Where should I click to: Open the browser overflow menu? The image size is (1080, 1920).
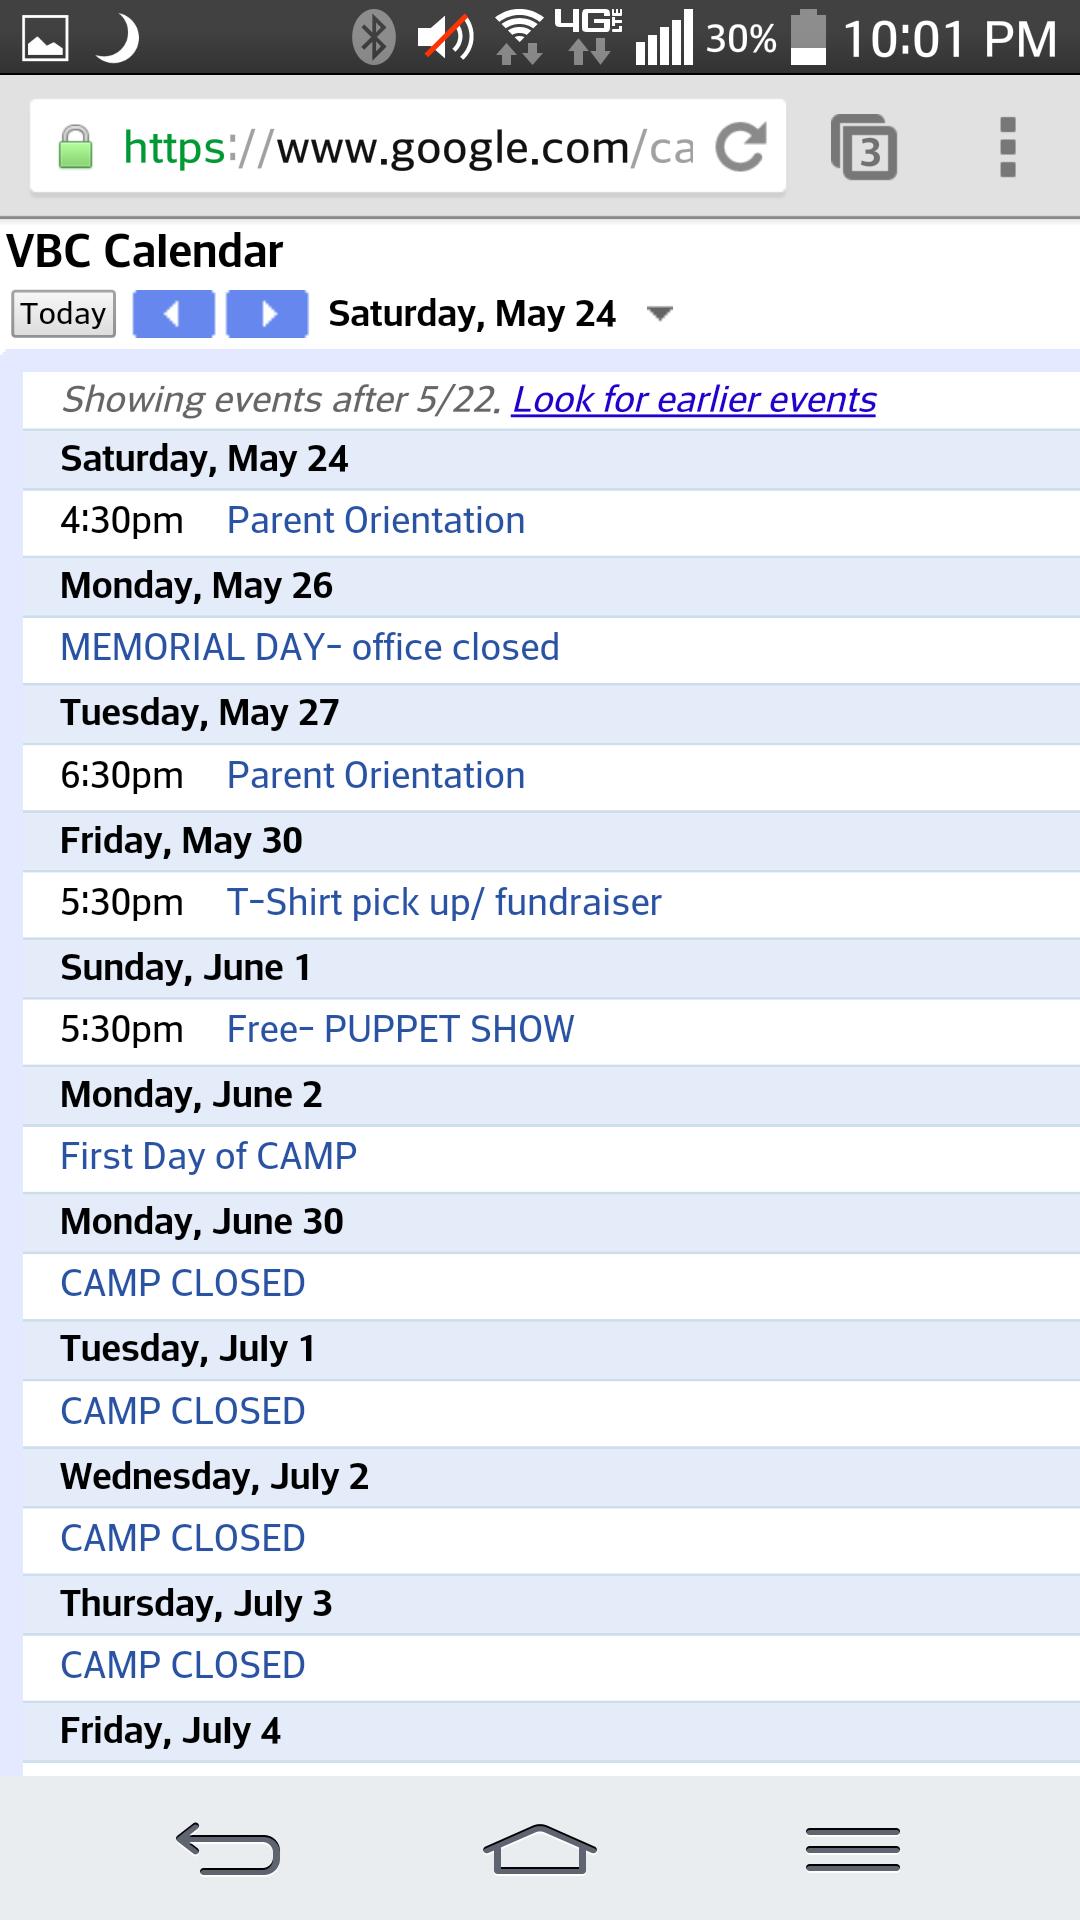[x=1007, y=147]
